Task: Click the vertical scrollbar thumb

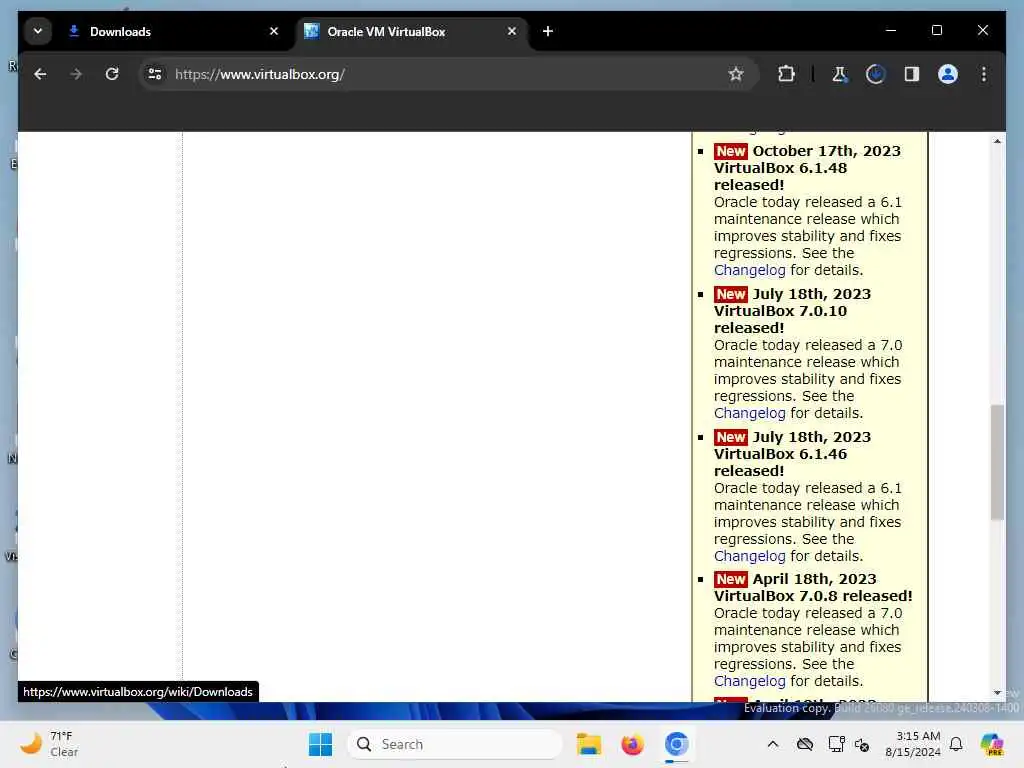Action: [x=997, y=462]
